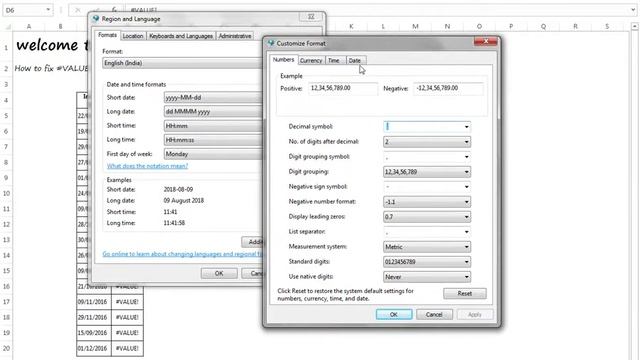640x360 pixels.
Task: Expand the Excel formula bar
Action: [x=633, y=10]
